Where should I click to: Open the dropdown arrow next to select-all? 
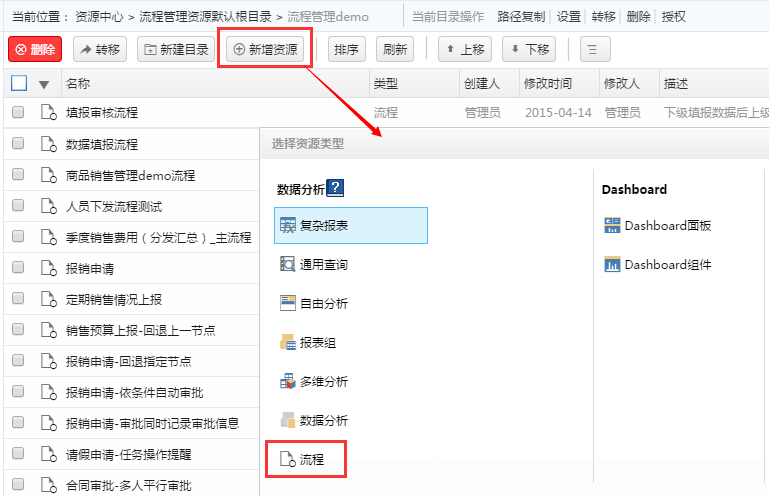coord(44,85)
